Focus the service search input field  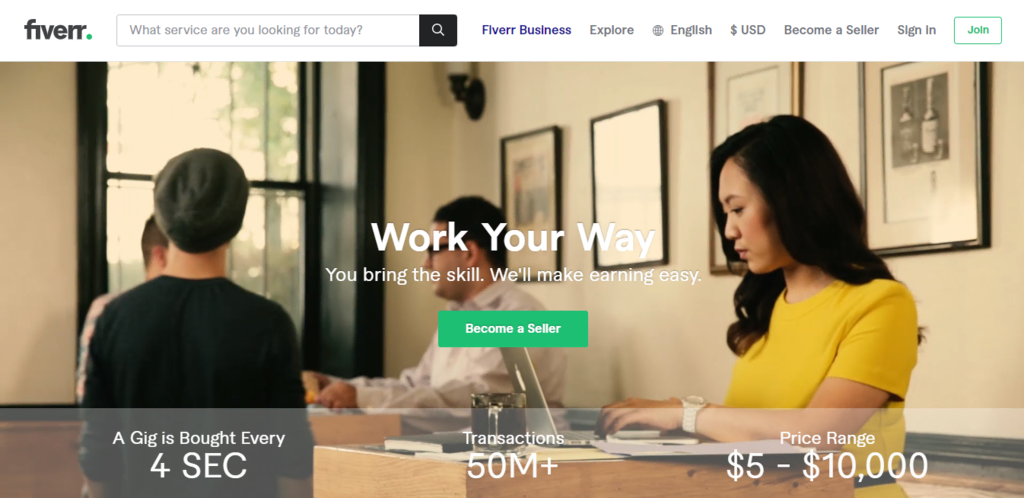(268, 30)
